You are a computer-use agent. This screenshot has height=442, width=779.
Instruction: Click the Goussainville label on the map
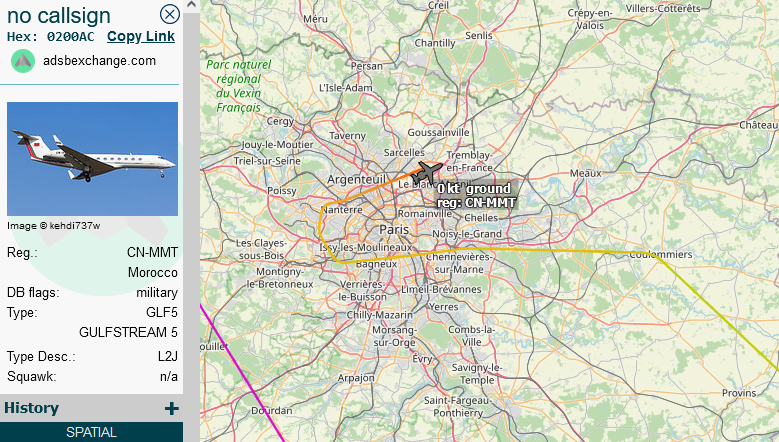click(438, 132)
